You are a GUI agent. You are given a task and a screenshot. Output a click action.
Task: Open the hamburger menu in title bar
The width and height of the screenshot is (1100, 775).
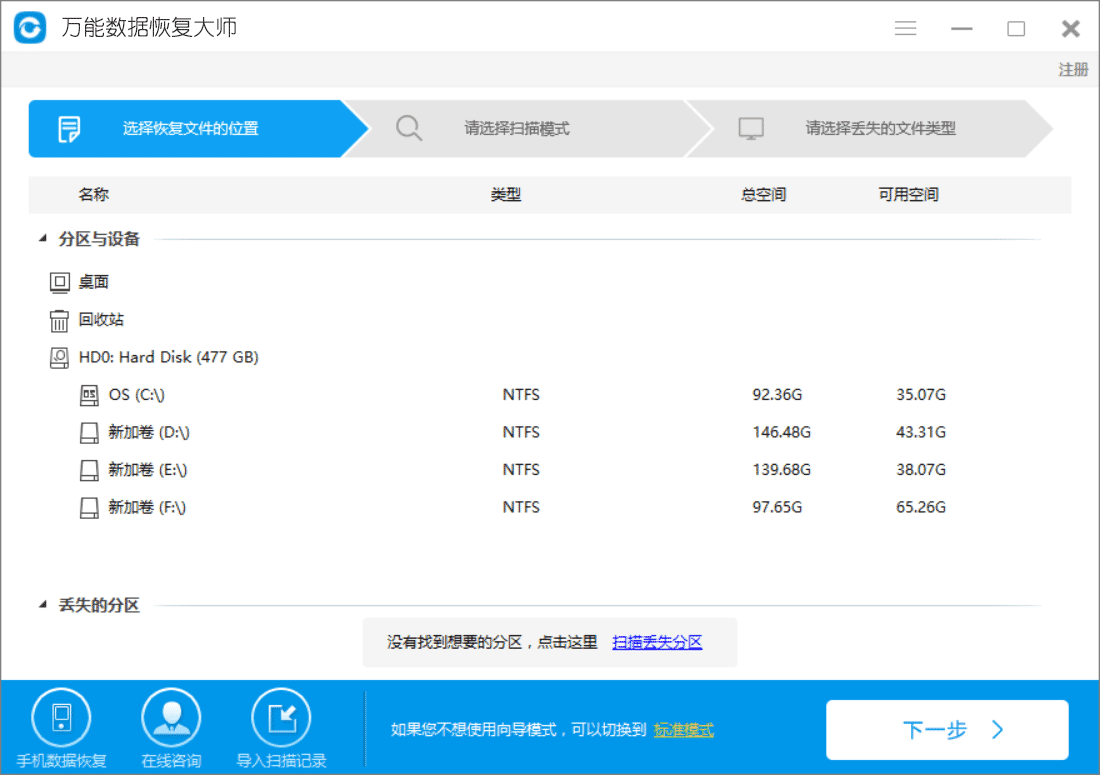905,28
